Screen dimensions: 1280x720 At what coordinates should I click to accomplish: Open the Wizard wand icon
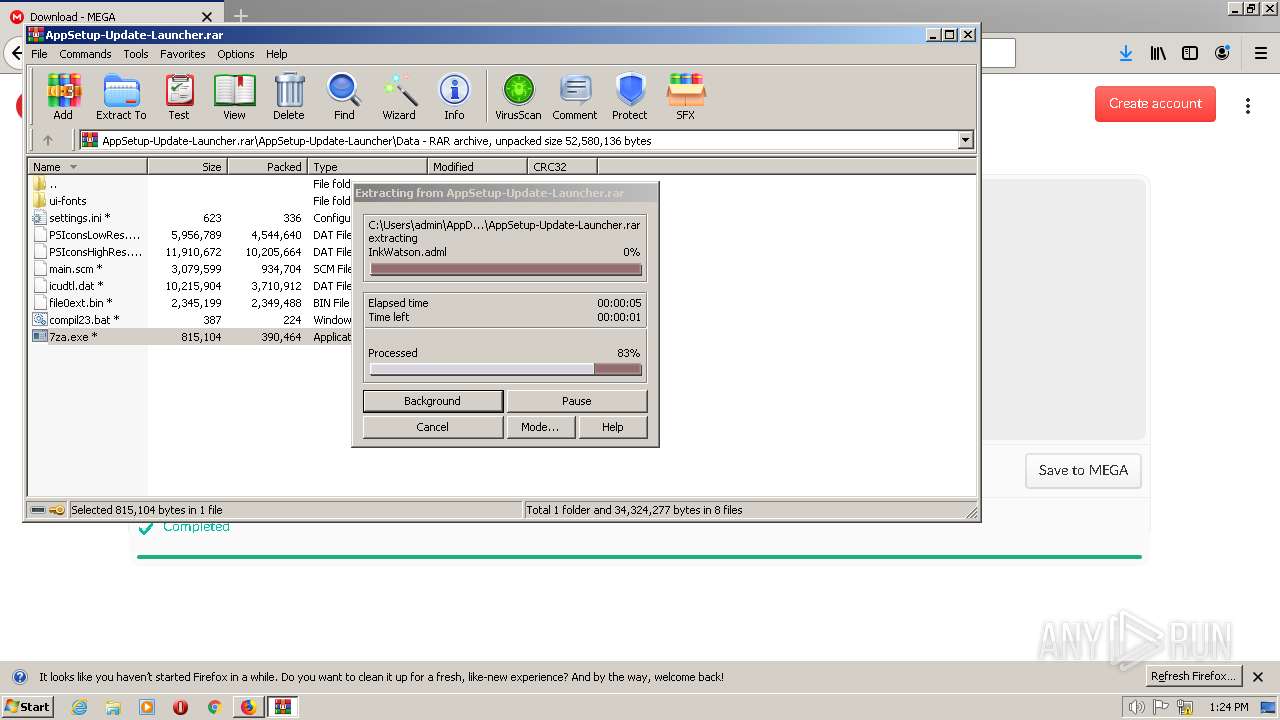[x=399, y=97]
